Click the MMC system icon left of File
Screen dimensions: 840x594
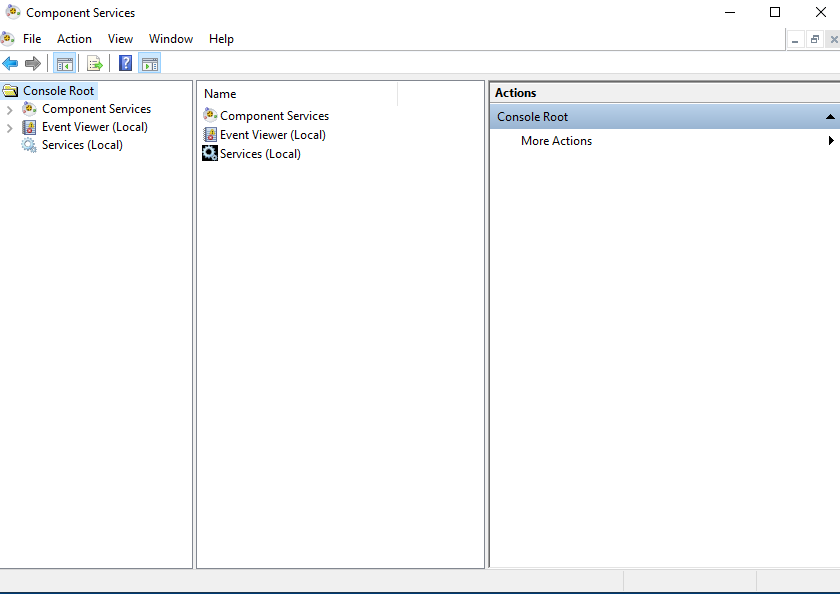tap(8, 39)
